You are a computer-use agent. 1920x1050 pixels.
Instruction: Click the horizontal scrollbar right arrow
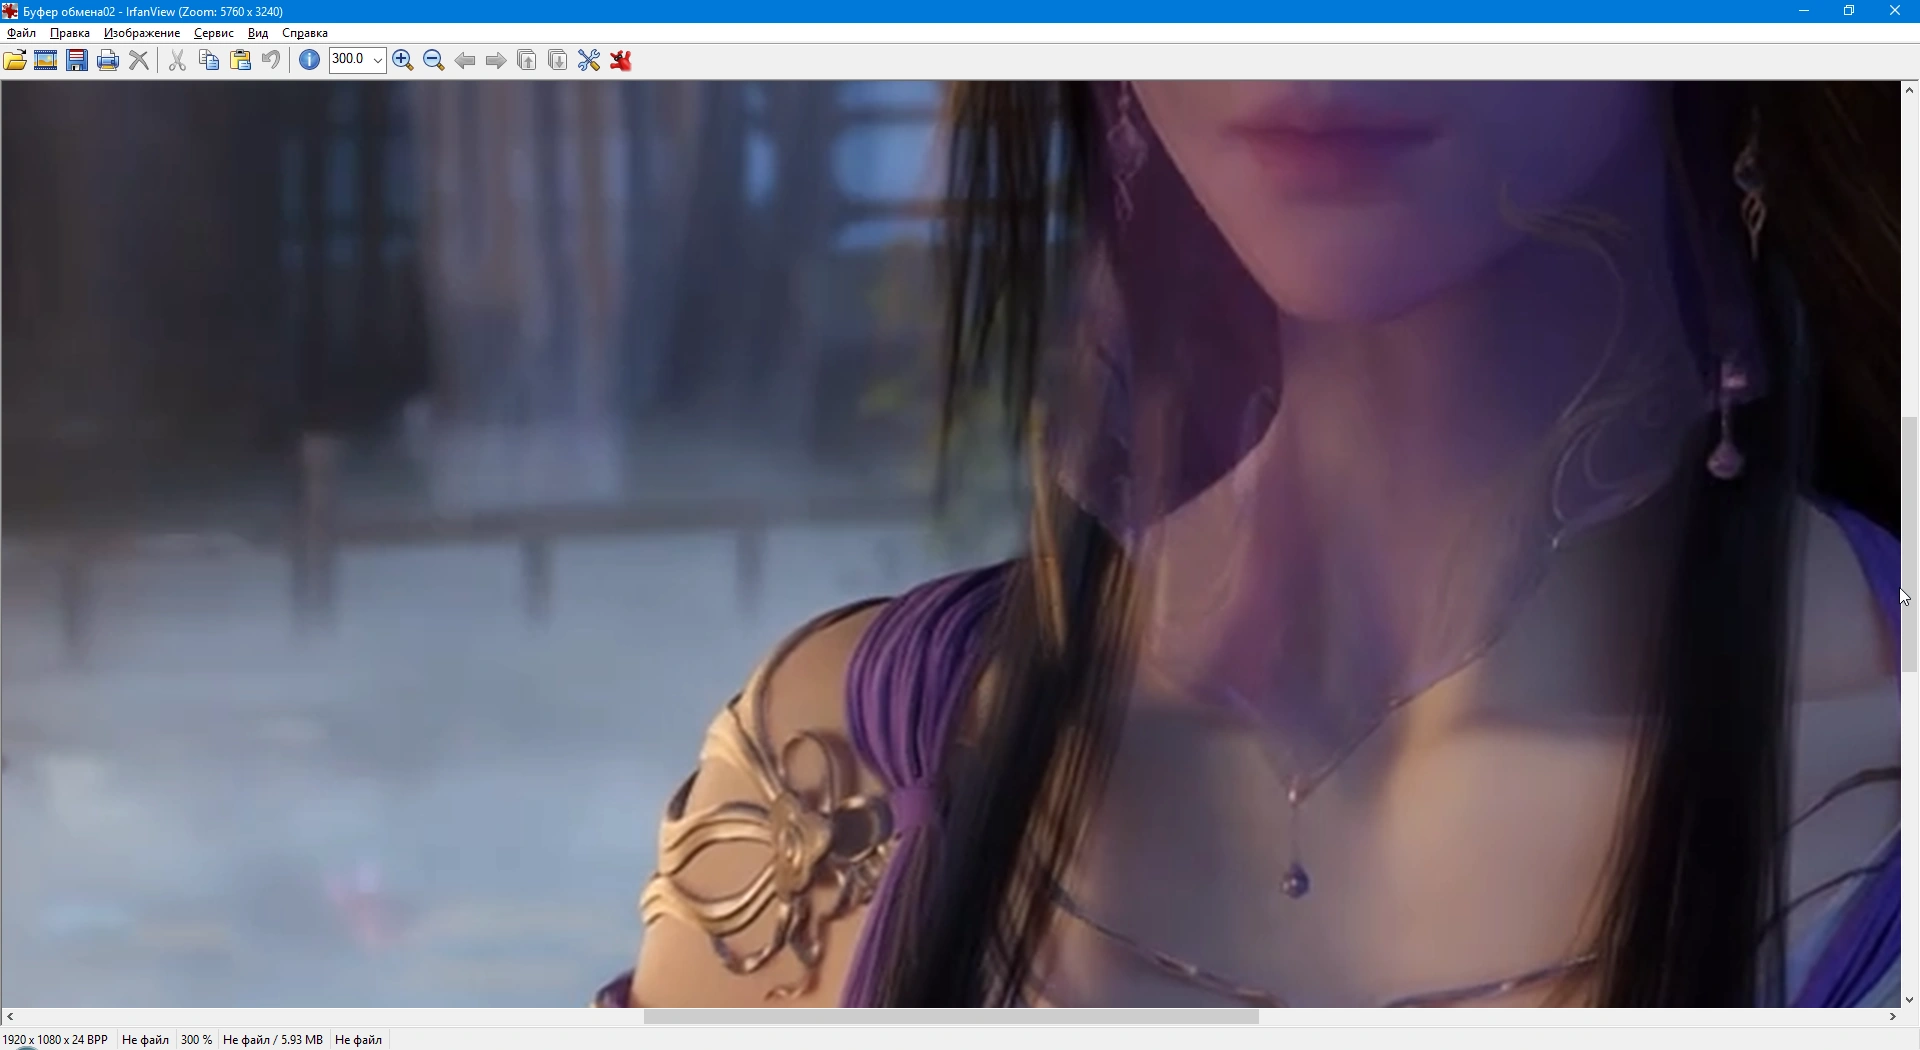coord(1893,1017)
